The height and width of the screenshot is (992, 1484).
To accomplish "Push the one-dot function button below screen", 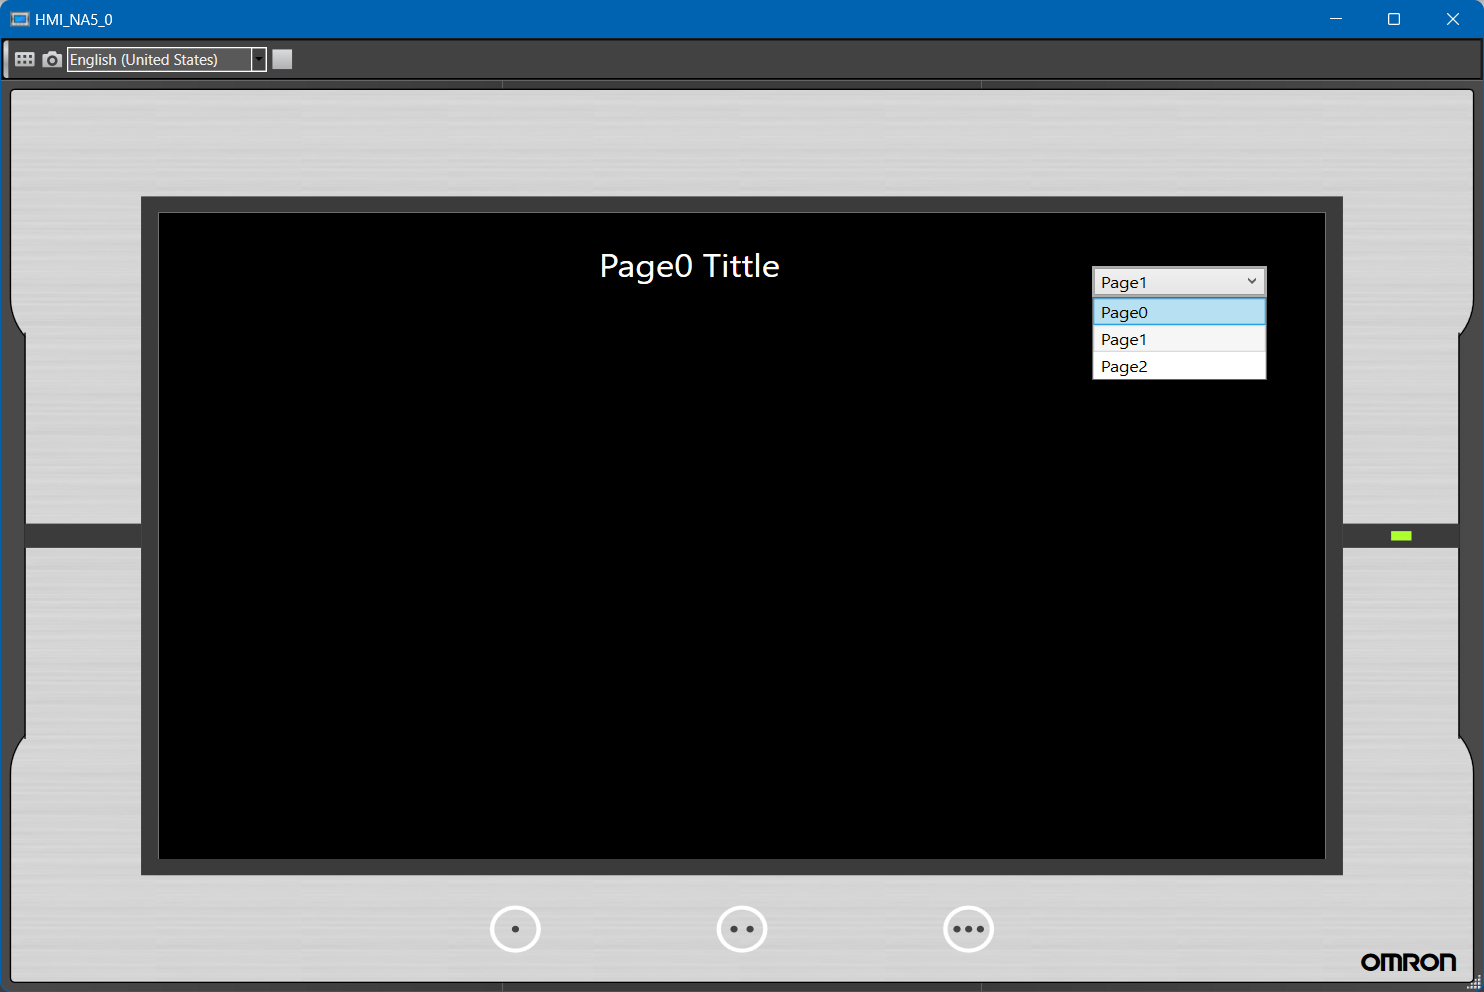I will coord(515,929).
